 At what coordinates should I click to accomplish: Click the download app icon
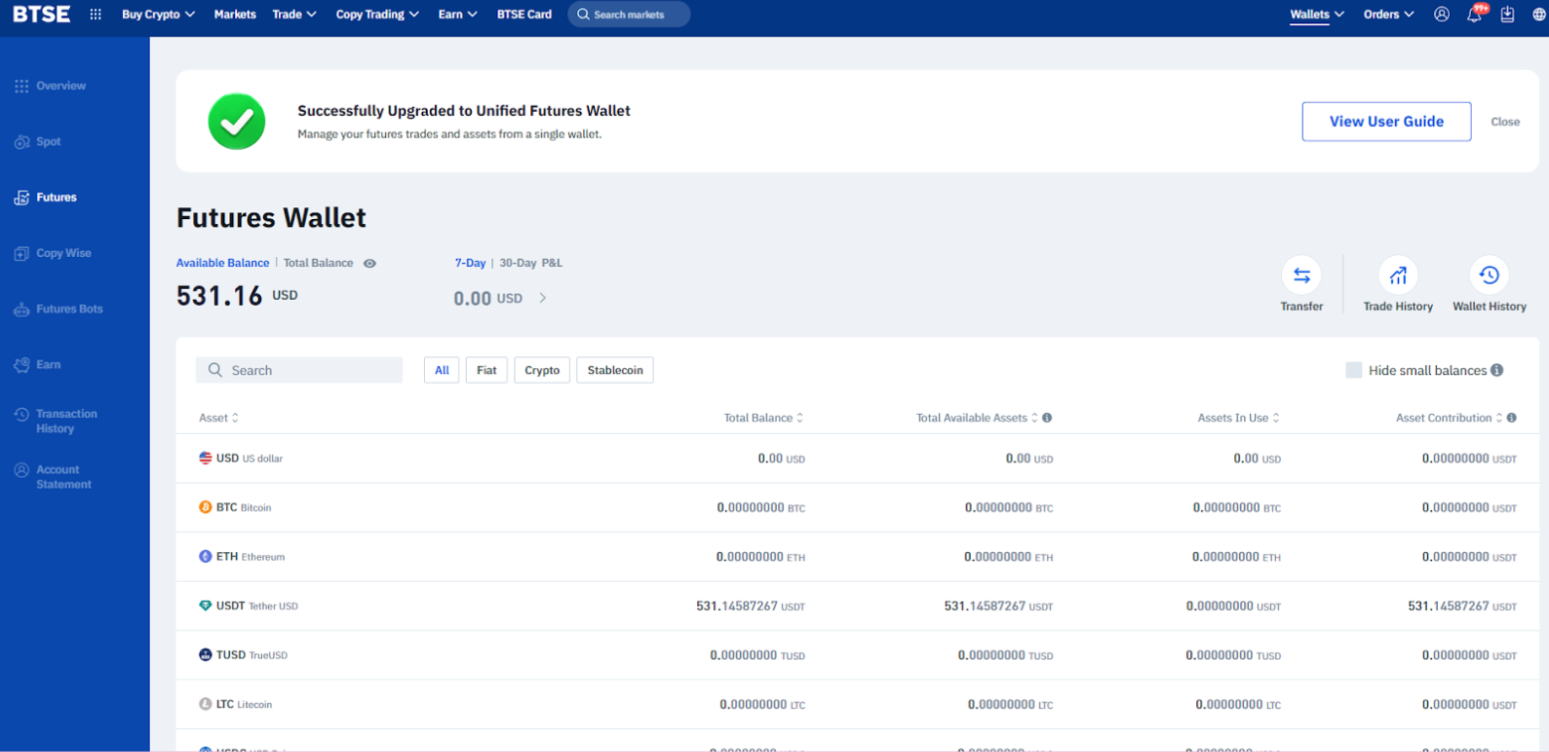(1507, 15)
